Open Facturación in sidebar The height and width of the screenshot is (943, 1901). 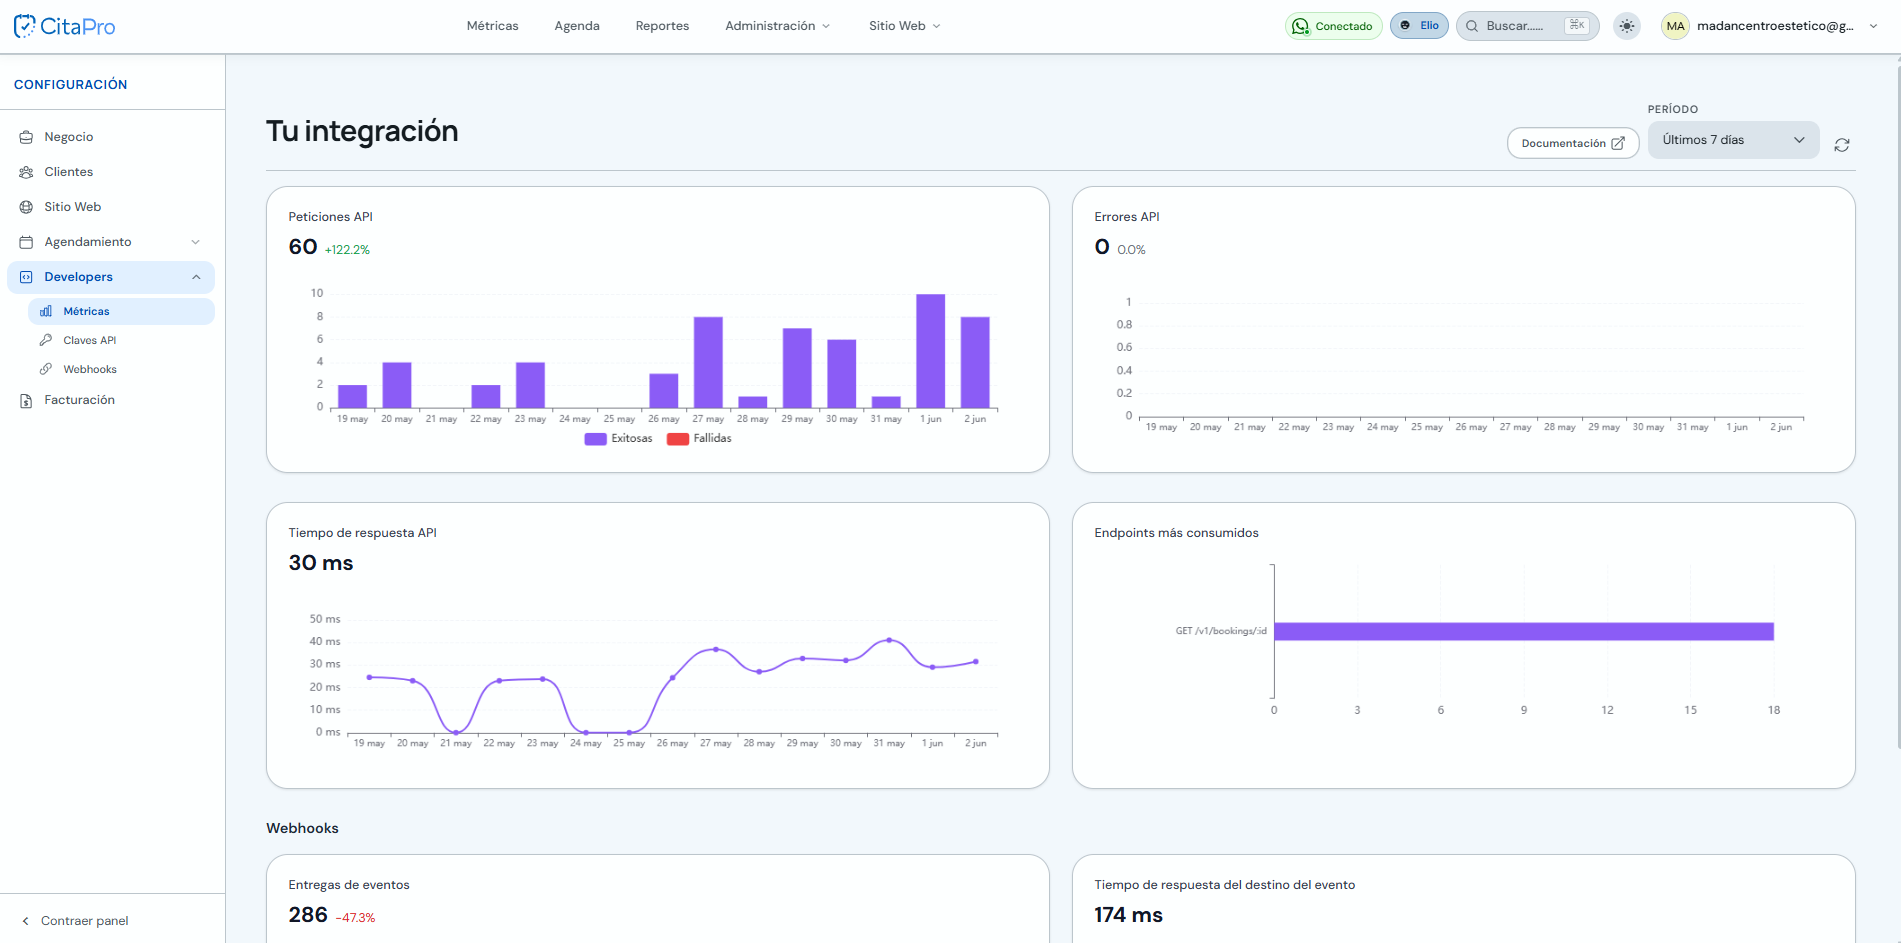(x=111, y=400)
